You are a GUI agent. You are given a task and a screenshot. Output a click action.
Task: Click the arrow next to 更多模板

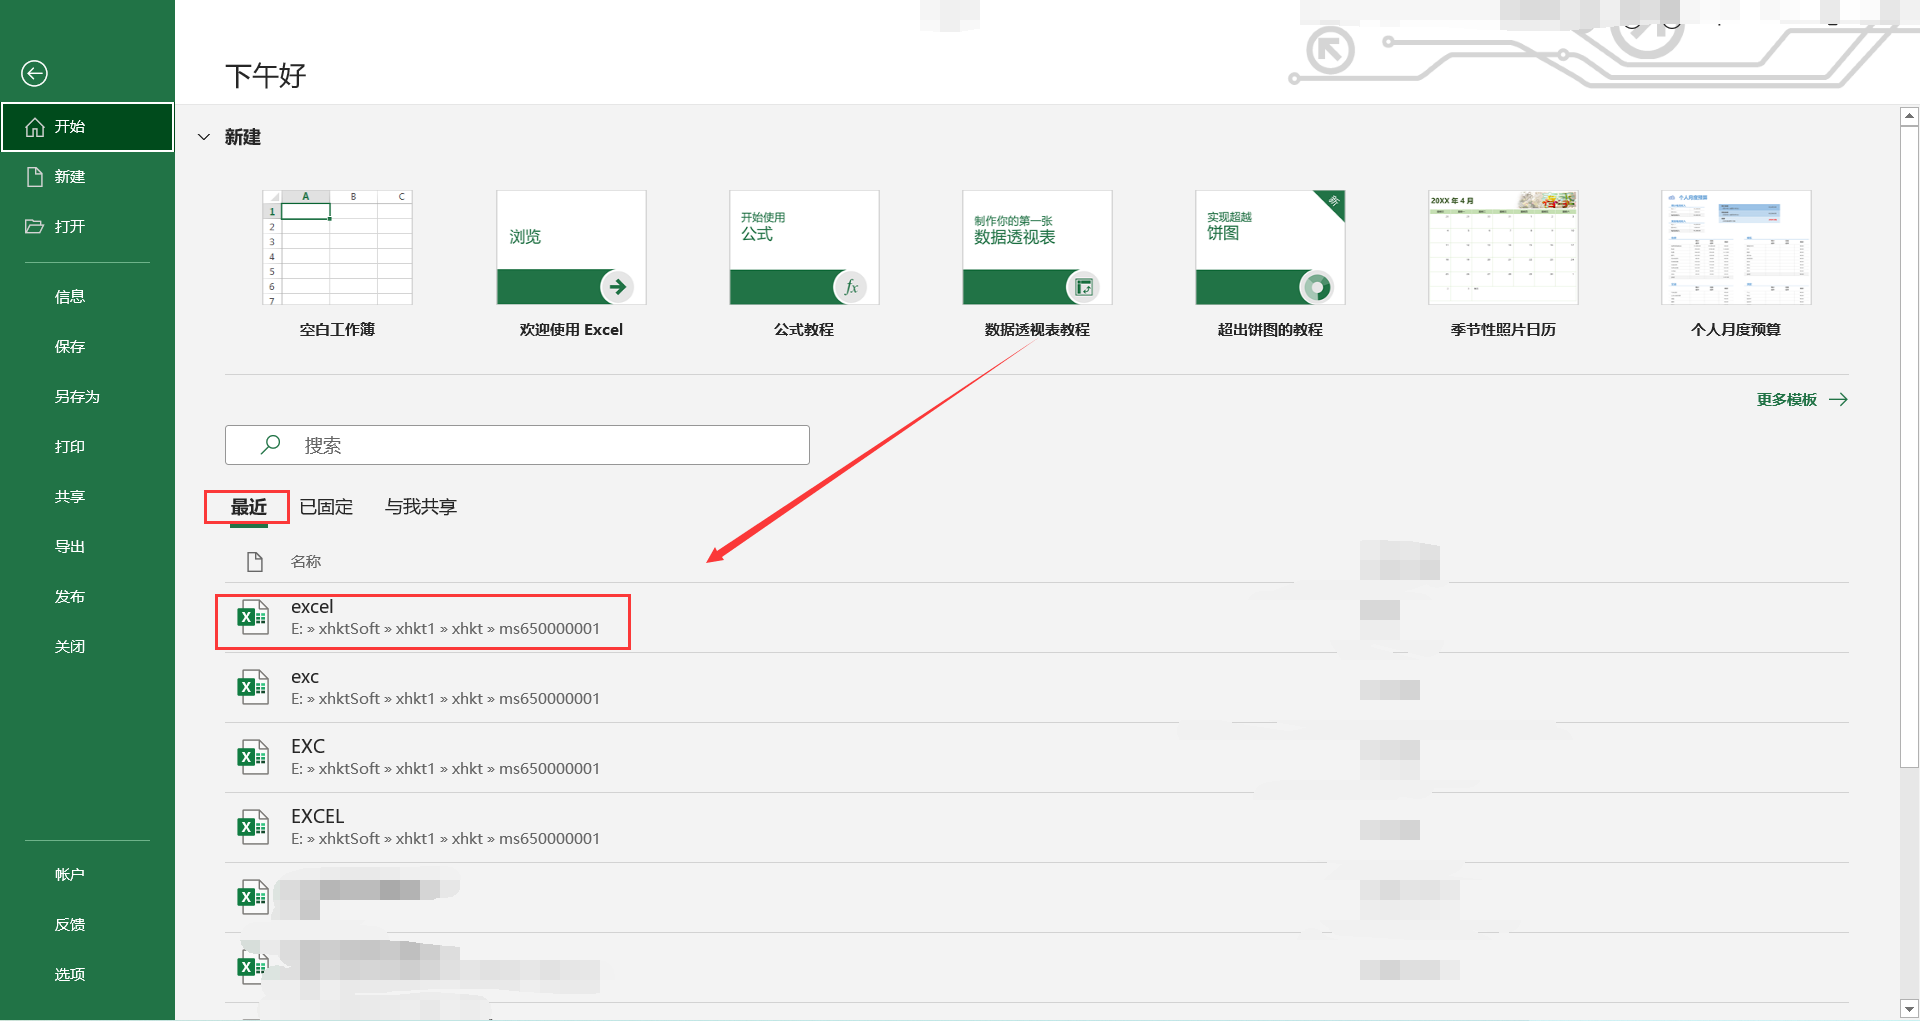click(1838, 400)
